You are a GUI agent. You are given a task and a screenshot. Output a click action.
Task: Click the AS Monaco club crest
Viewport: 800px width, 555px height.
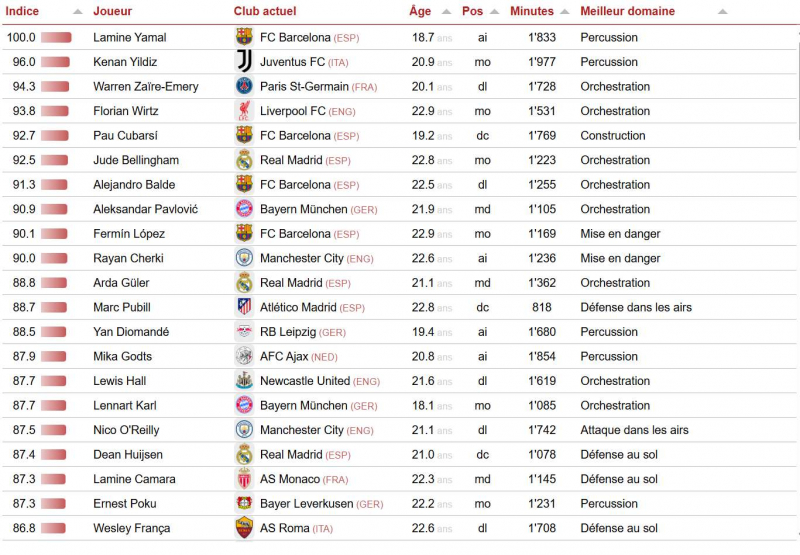[x=244, y=479]
